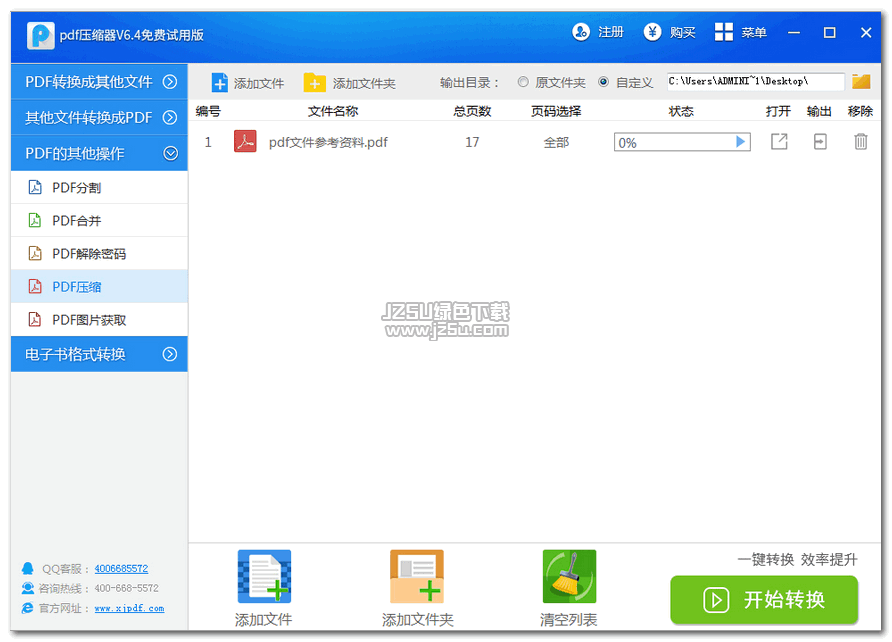Select the 原文件夹 radio button
The image size is (892, 642).
(x=523, y=82)
